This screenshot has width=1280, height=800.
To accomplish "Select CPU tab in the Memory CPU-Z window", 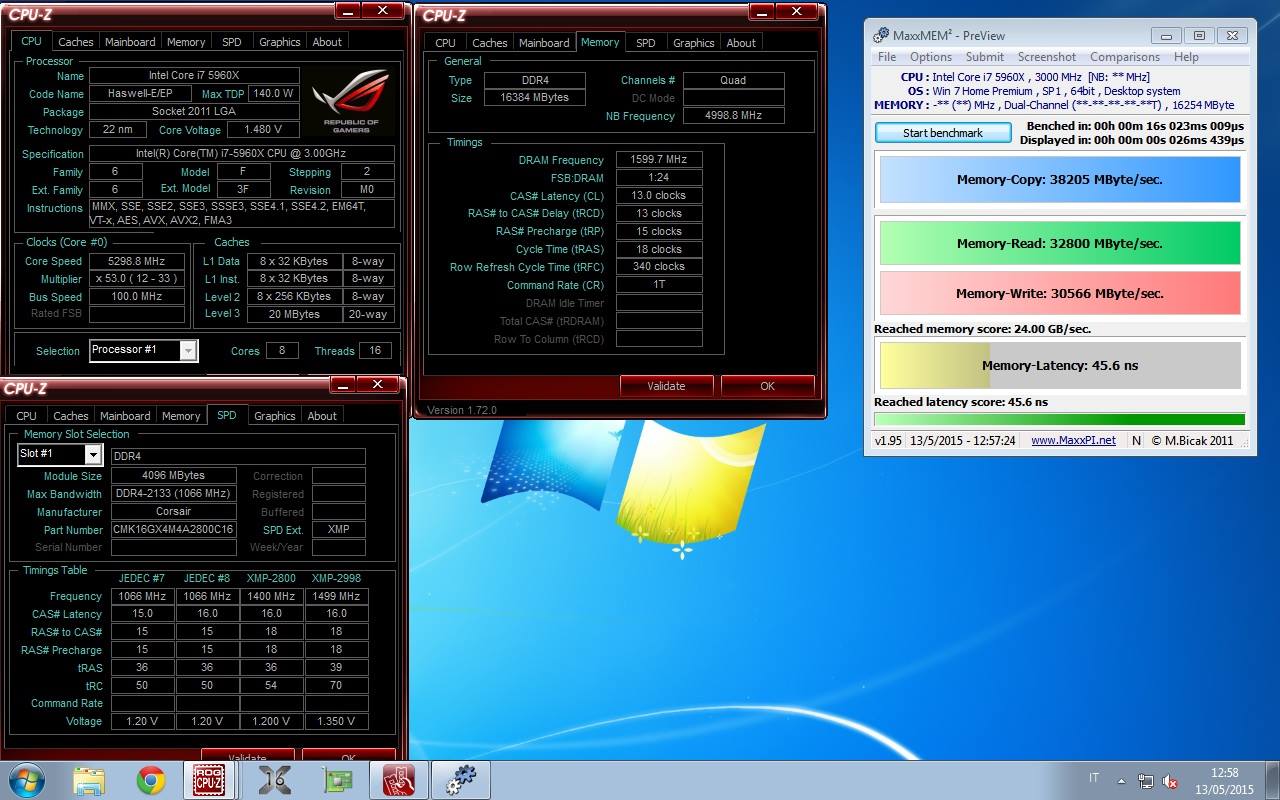I will (x=446, y=43).
